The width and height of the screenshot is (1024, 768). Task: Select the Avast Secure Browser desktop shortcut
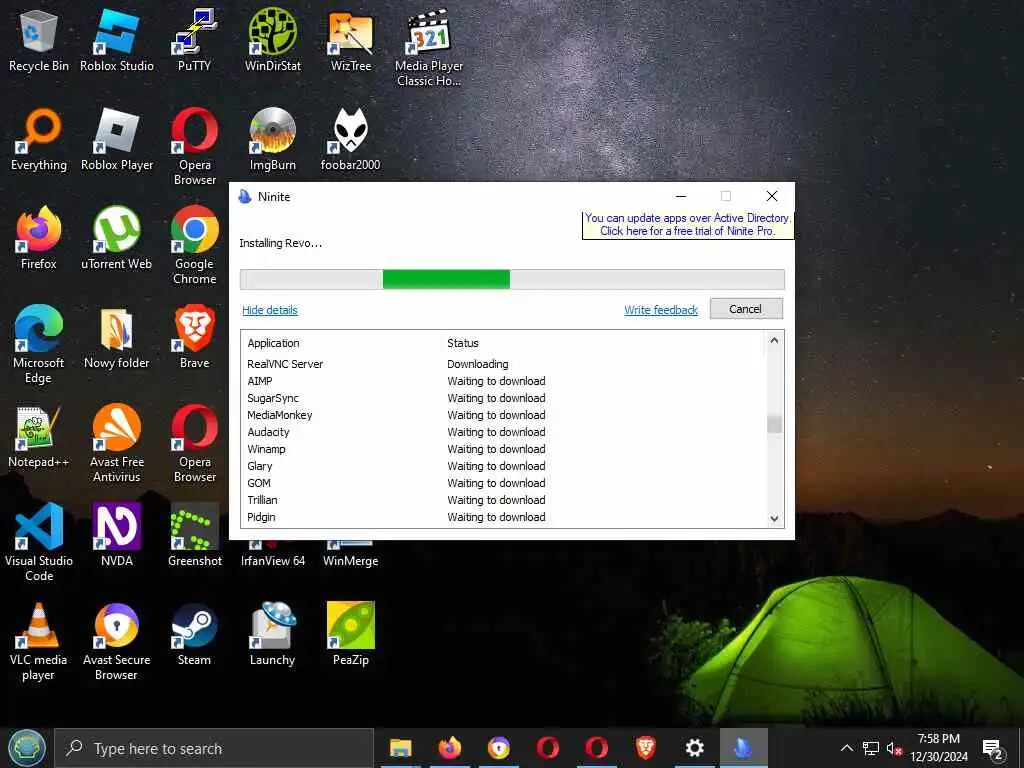point(117,641)
